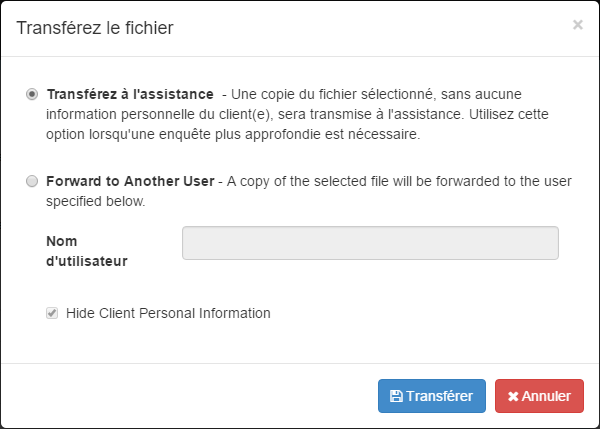Close the dialog with the × icon
The image size is (600, 429).
[x=577, y=25]
